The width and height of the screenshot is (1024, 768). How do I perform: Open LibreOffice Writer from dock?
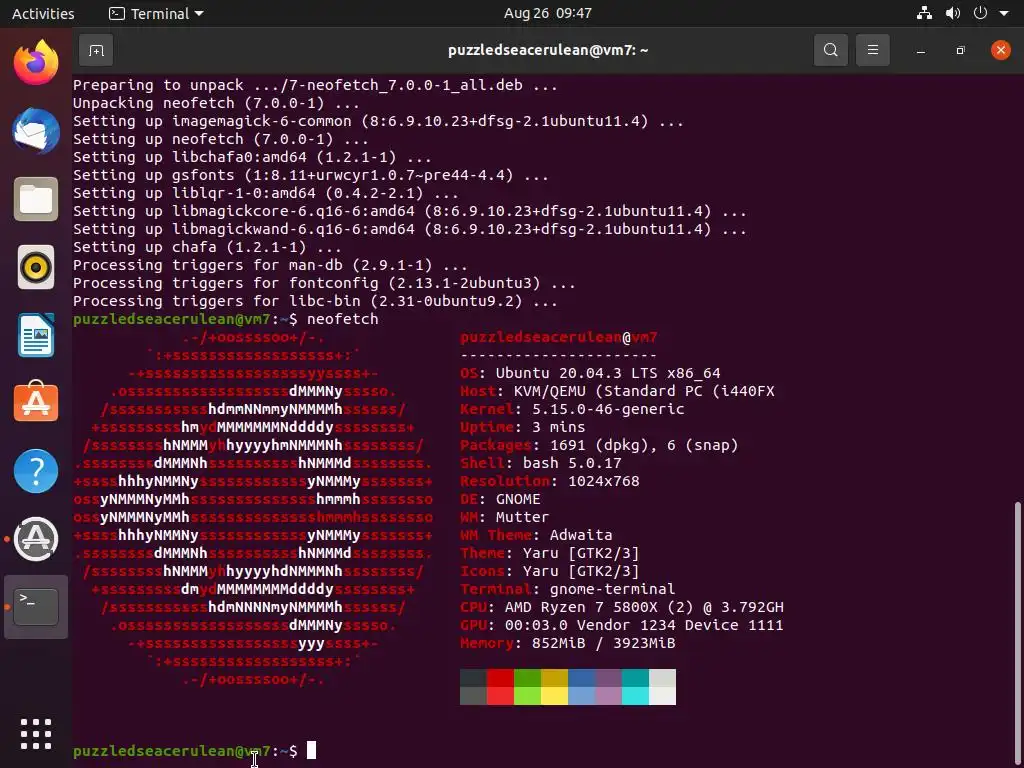[36, 336]
